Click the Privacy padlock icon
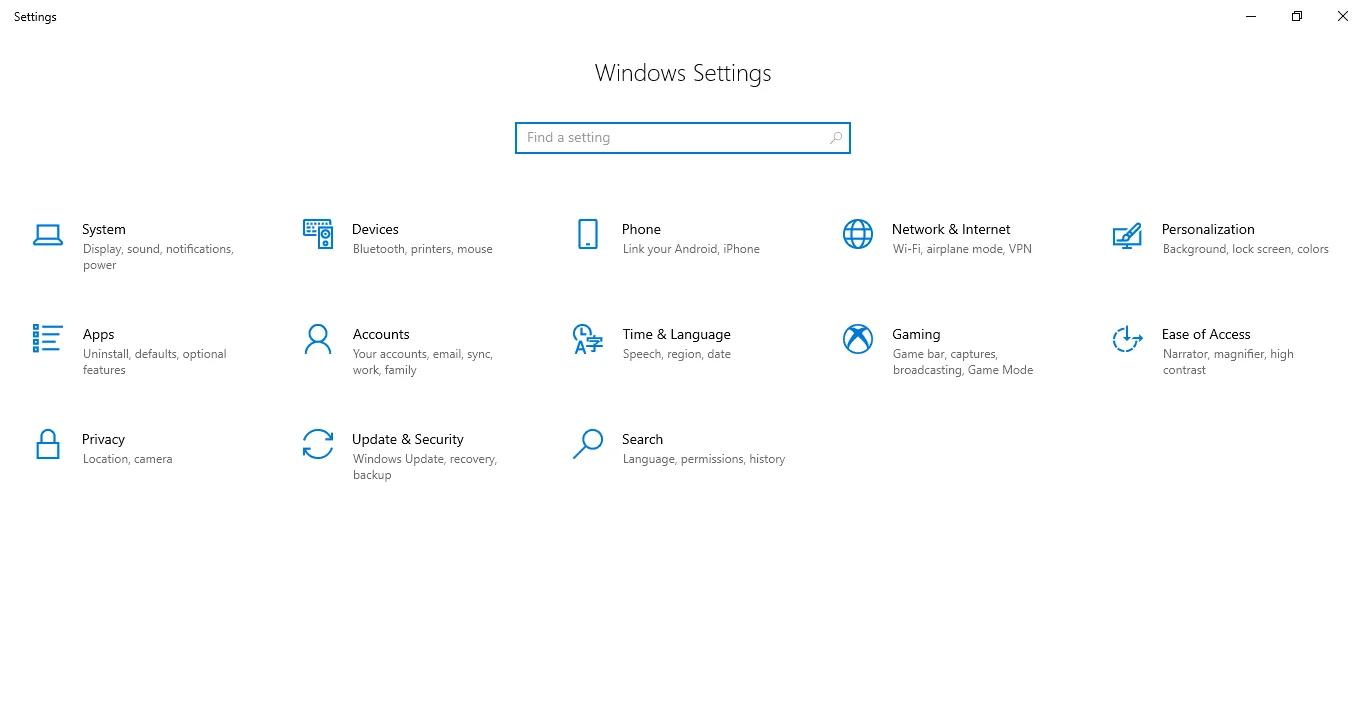The width and height of the screenshot is (1366, 728). tap(47, 445)
